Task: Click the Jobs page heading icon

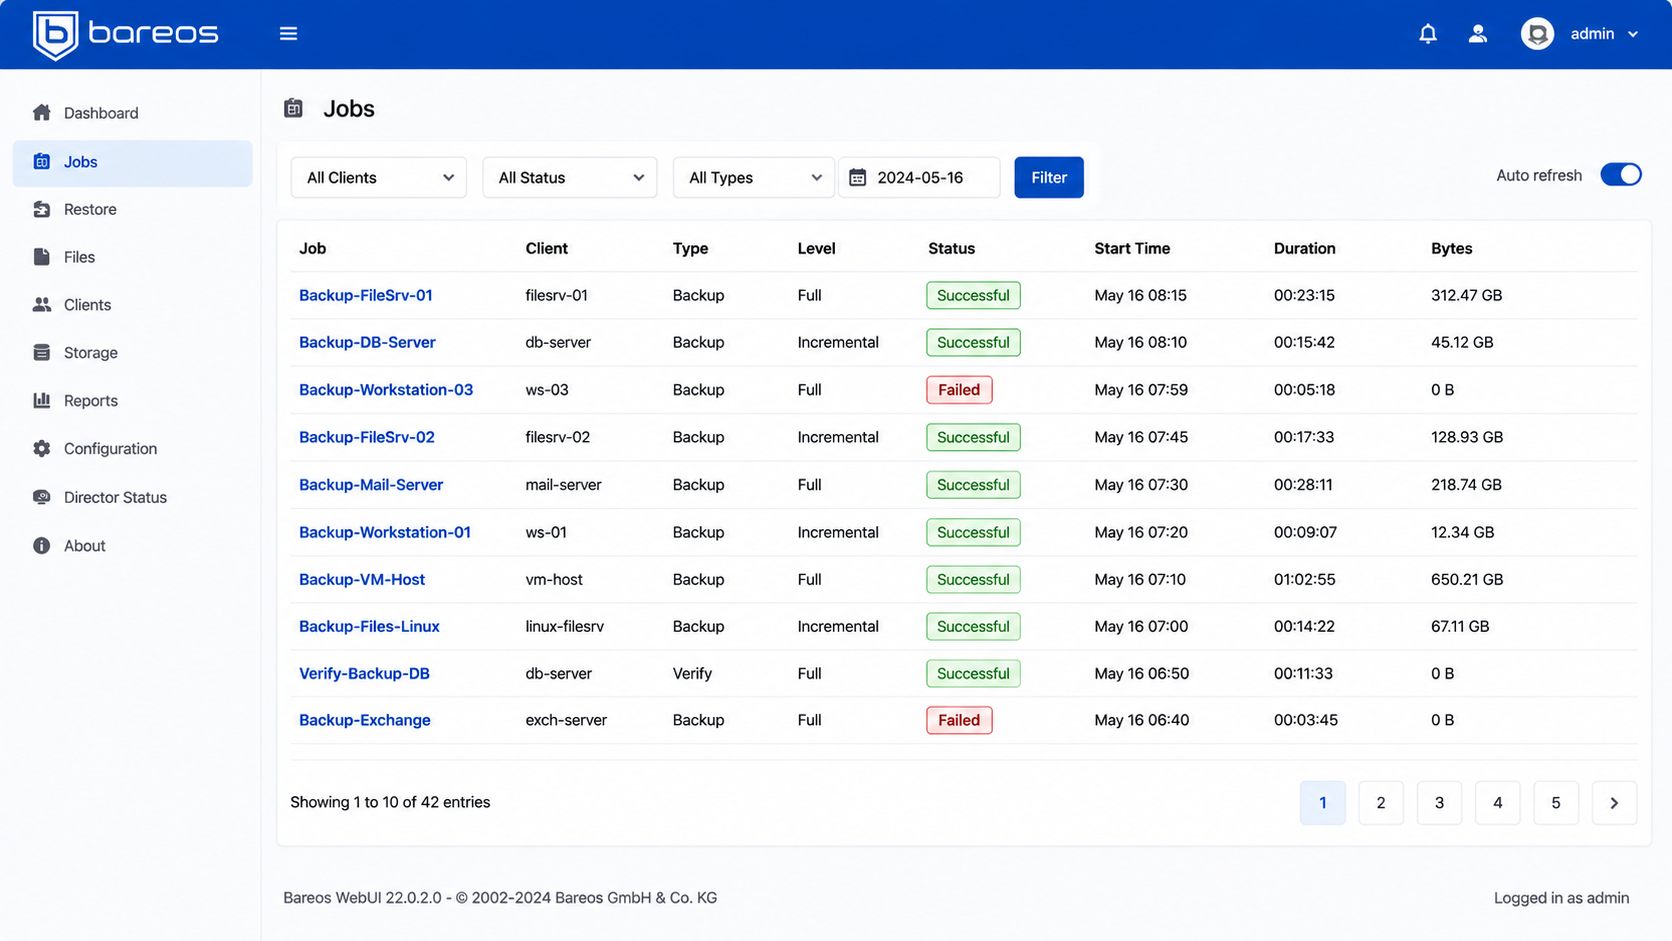Action: 293,108
